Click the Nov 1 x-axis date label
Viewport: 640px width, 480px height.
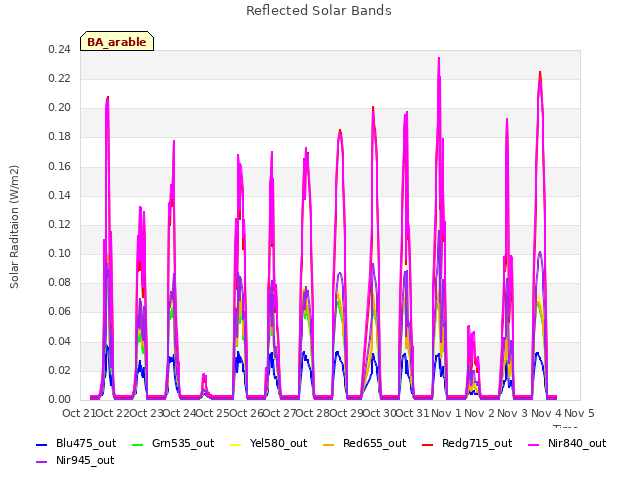[446, 413]
